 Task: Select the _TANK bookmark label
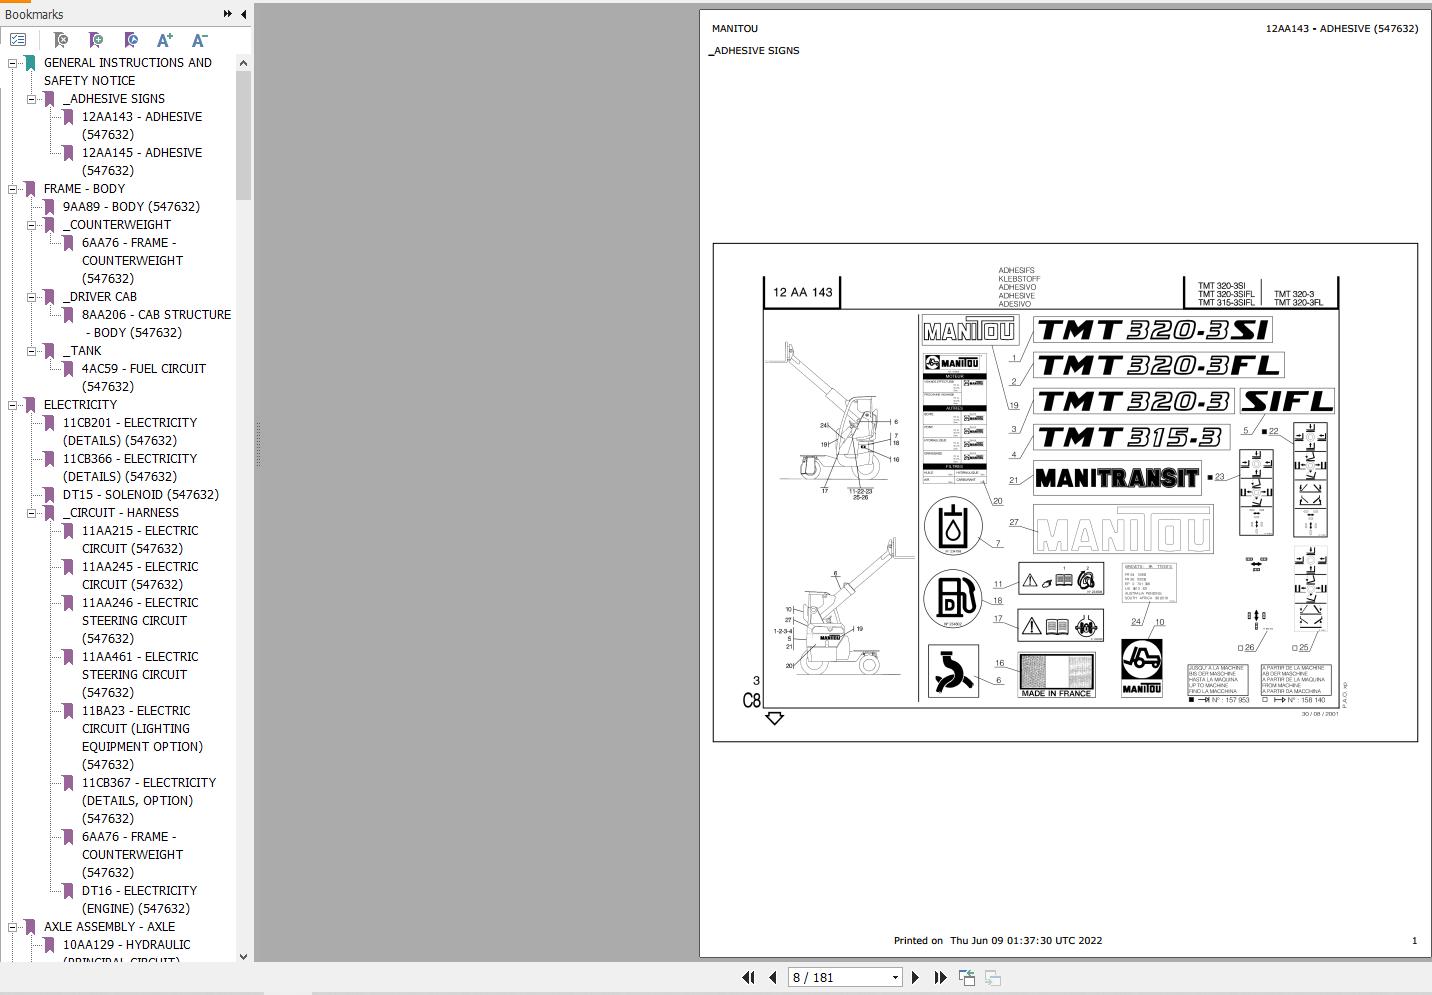[82, 351]
